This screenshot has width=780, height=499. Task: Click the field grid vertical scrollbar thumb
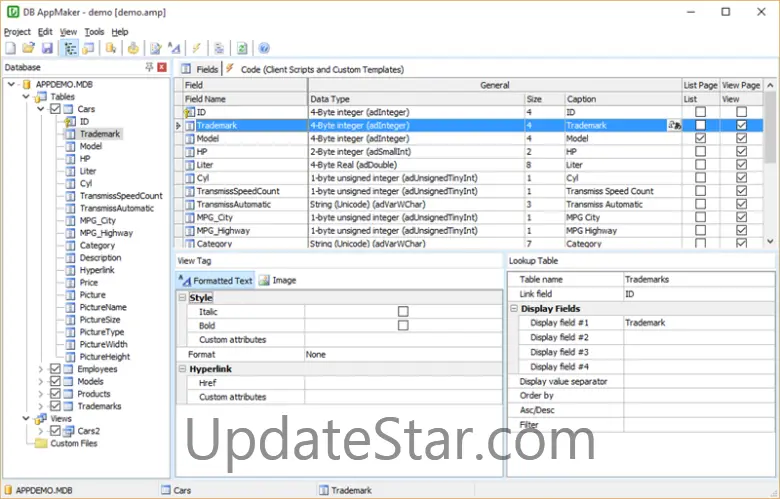point(770,127)
